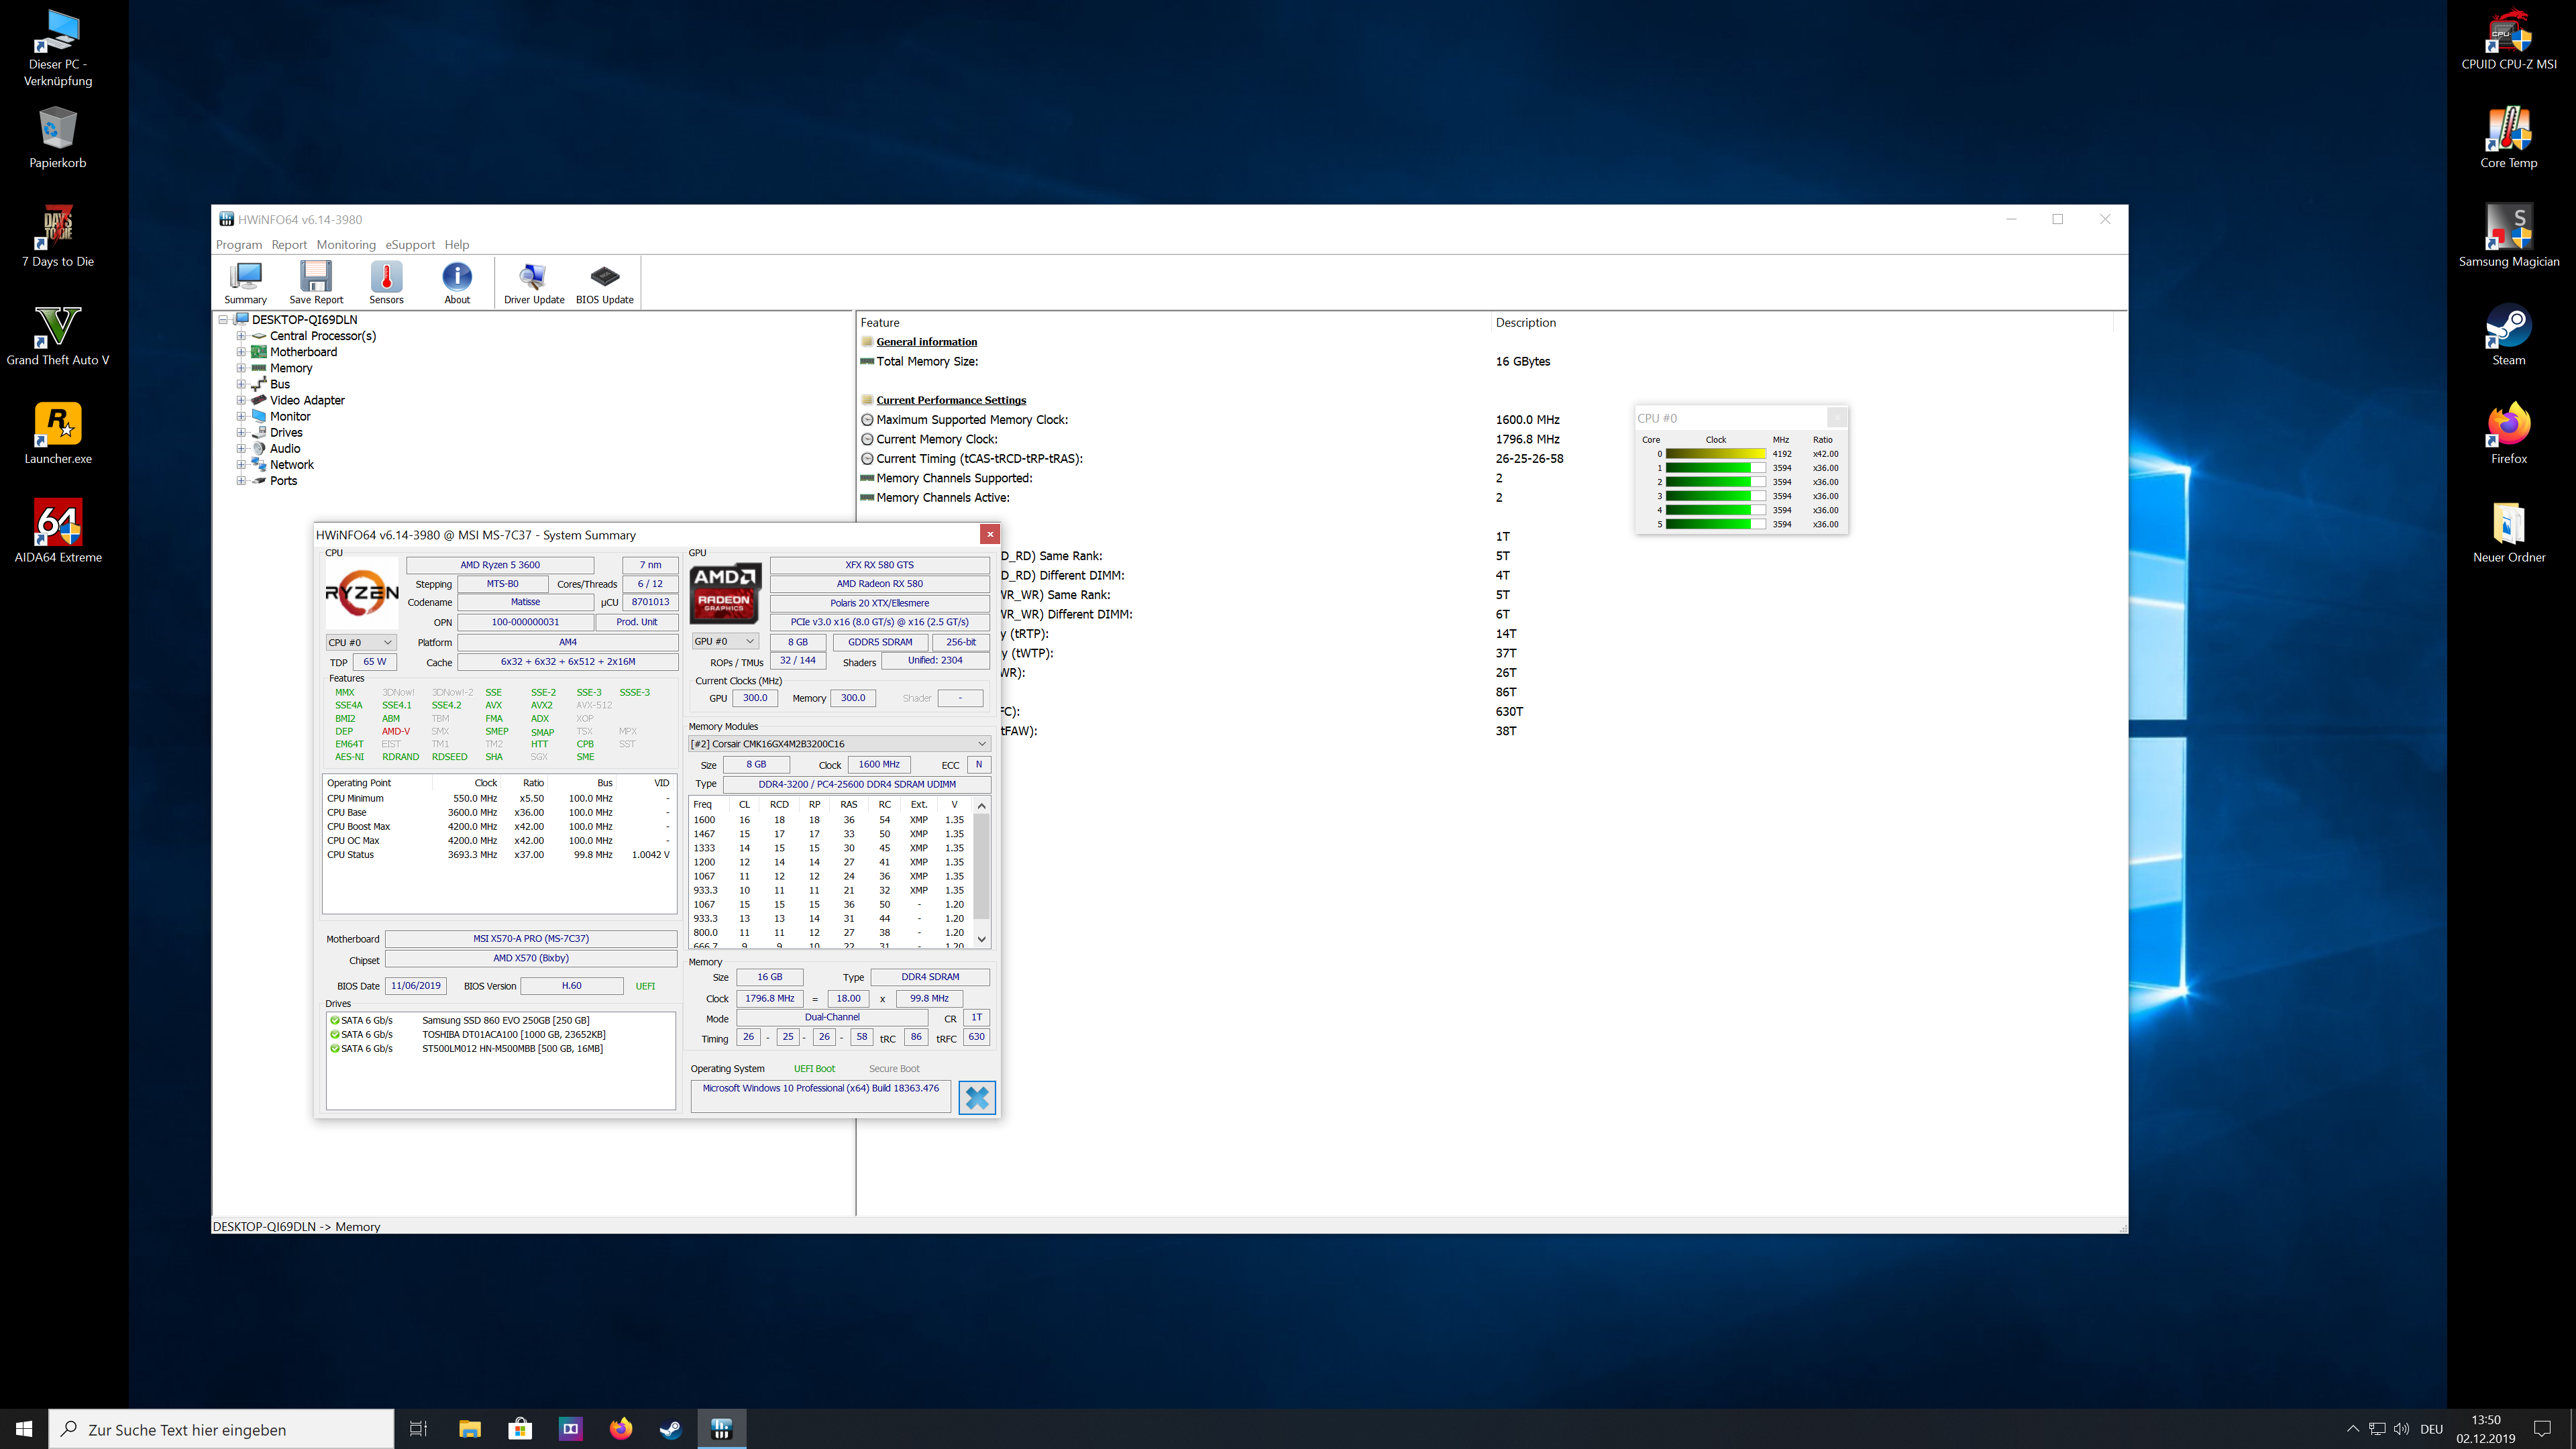Launch Steam from the taskbar
This screenshot has height=1449, width=2576.
point(670,1429)
